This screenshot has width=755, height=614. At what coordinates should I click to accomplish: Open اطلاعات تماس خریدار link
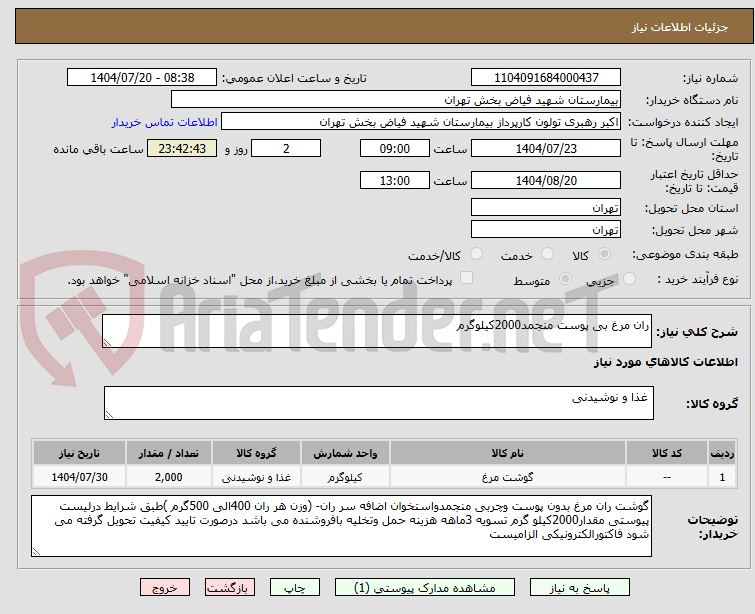(165, 122)
